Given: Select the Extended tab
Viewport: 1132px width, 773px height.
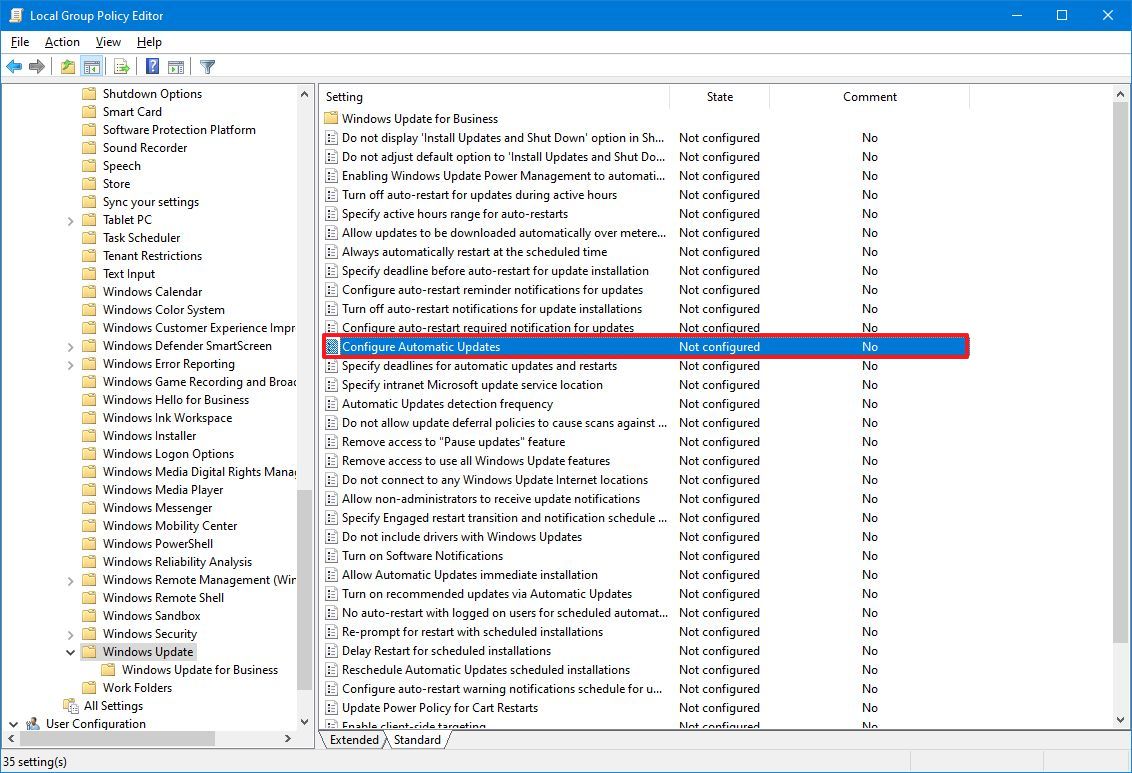Looking at the screenshot, I should [353, 740].
